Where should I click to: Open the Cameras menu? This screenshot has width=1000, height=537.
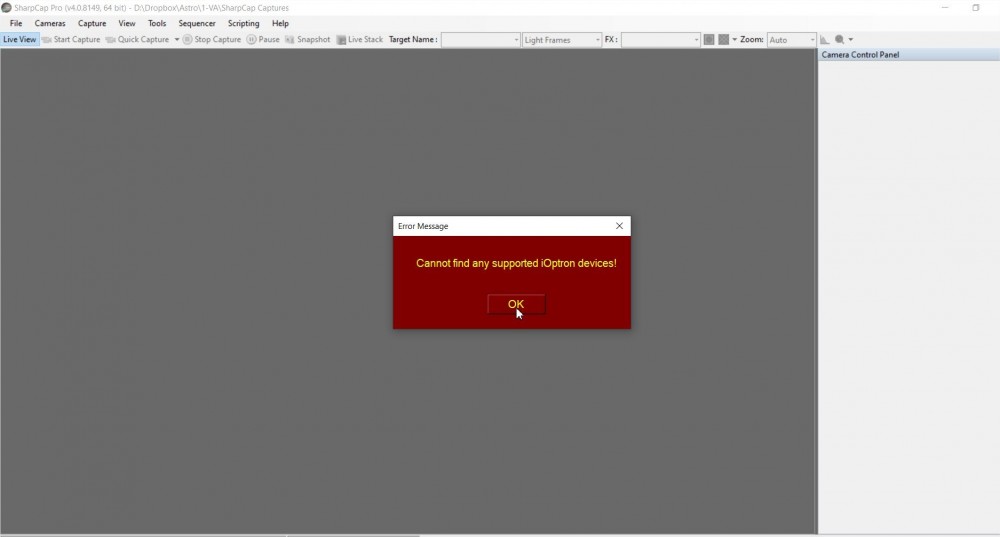pyautogui.click(x=50, y=23)
